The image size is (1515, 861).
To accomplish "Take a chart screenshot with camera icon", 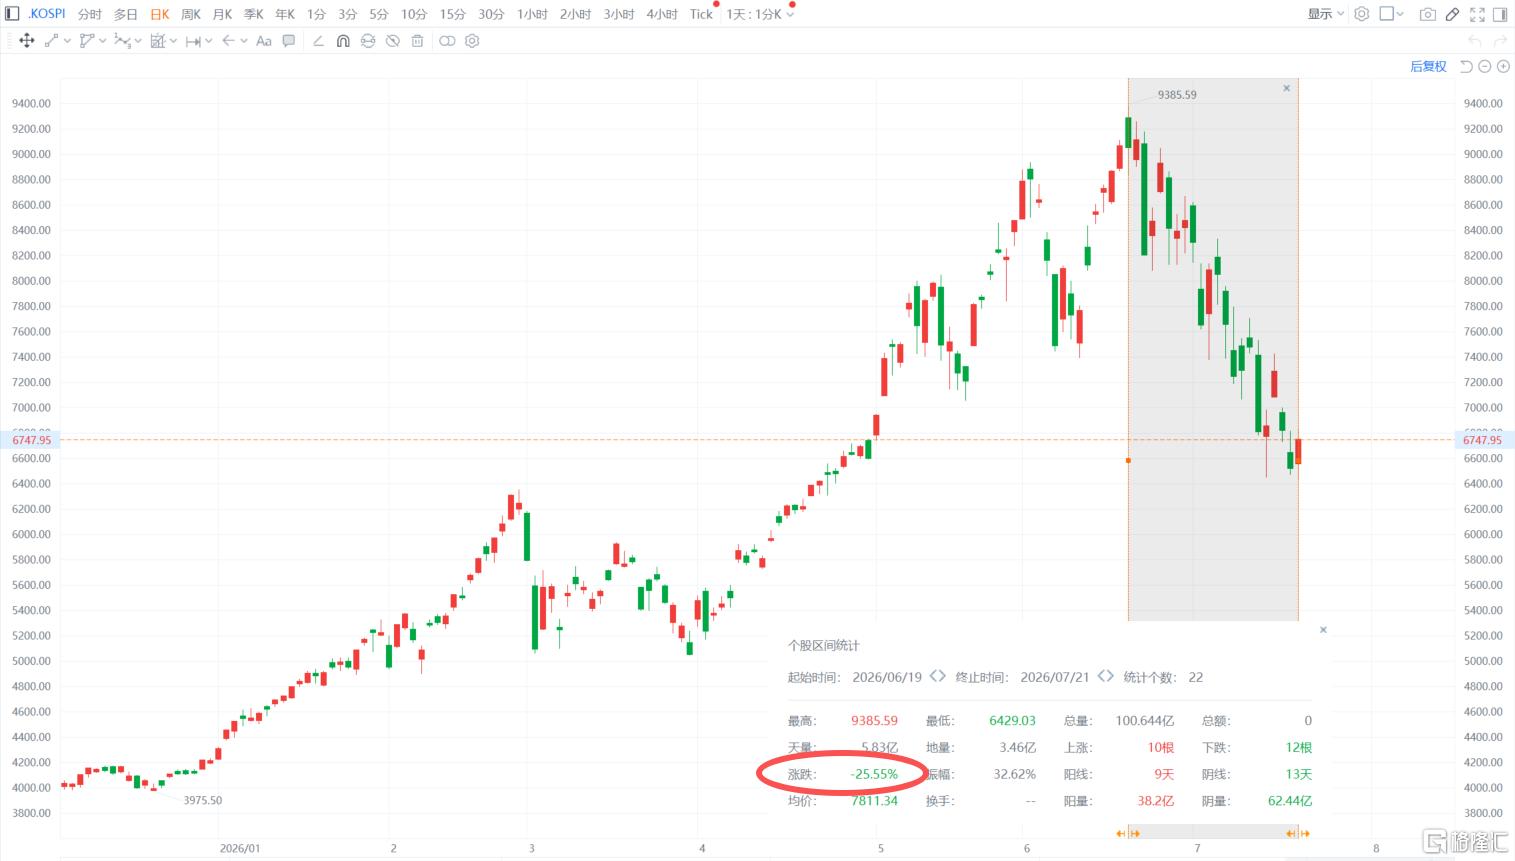I will point(1427,14).
